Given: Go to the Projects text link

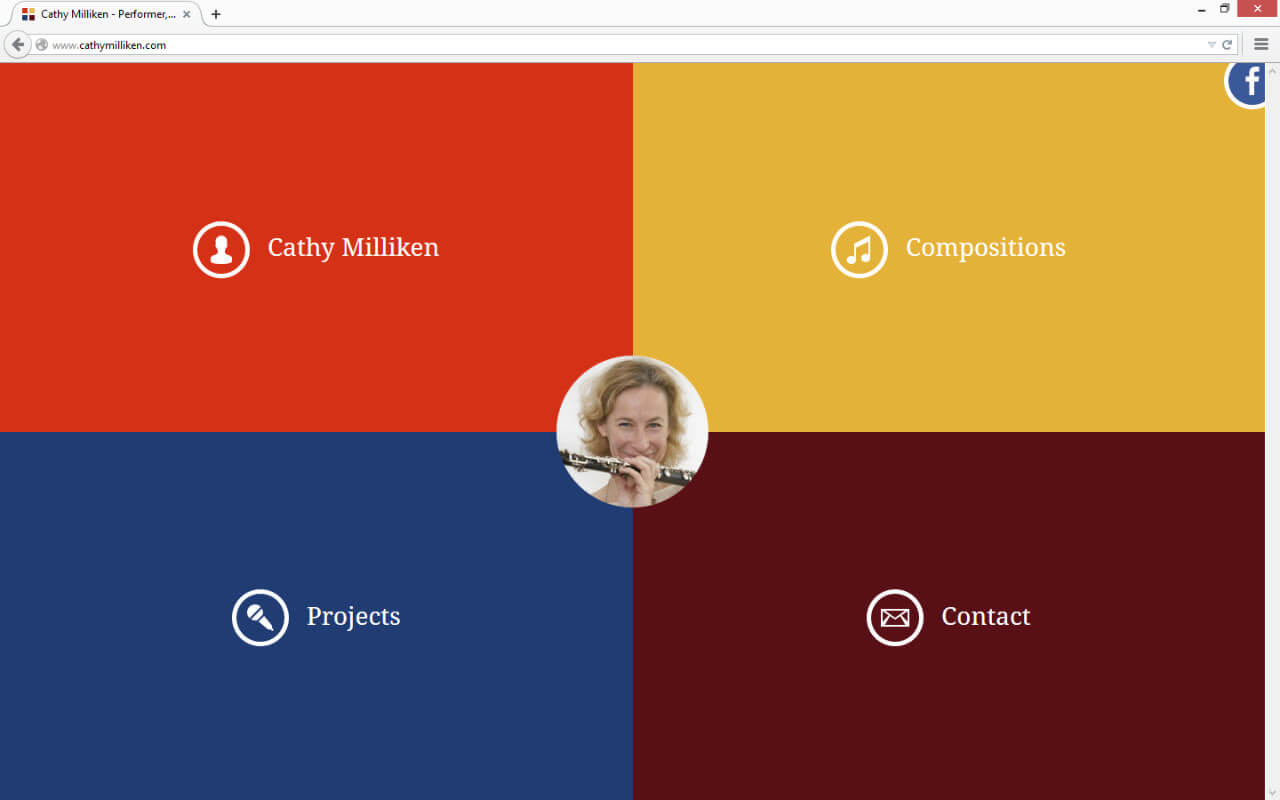Looking at the screenshot, I should click(354, 617).
